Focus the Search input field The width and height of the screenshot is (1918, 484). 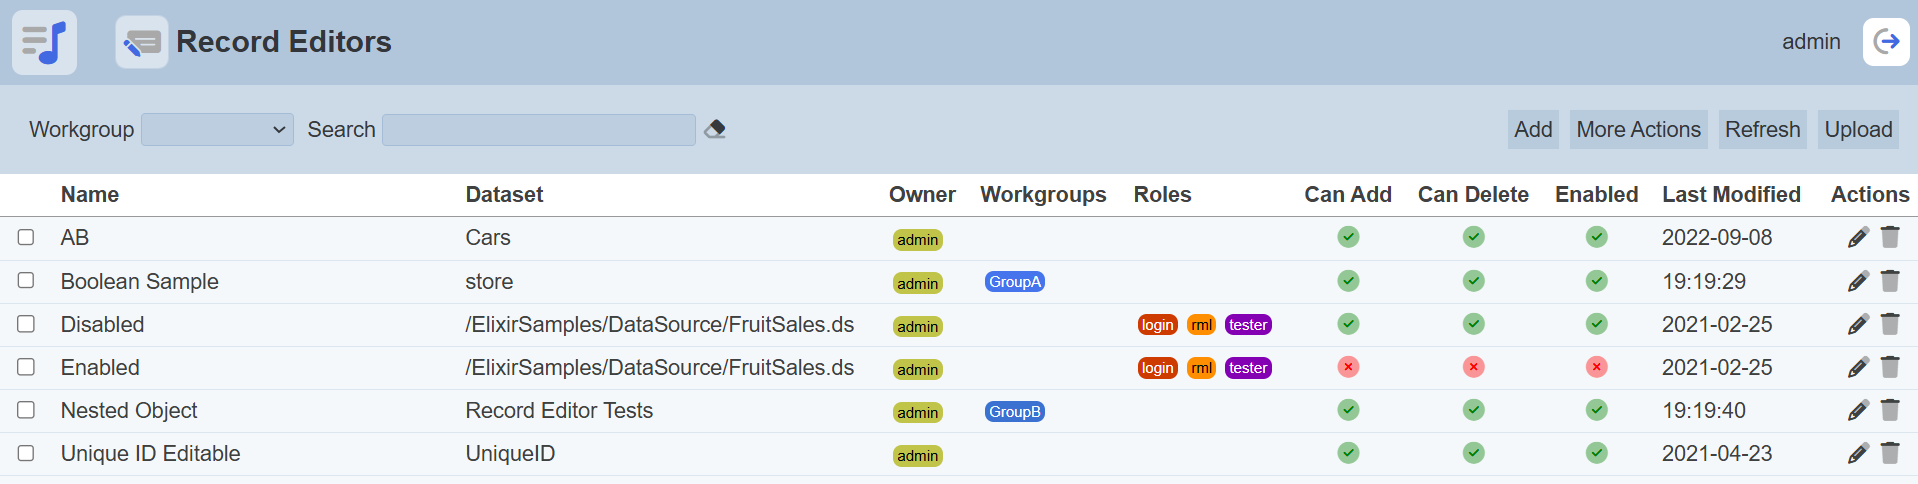pyautogui.click(x=538, y=130)
